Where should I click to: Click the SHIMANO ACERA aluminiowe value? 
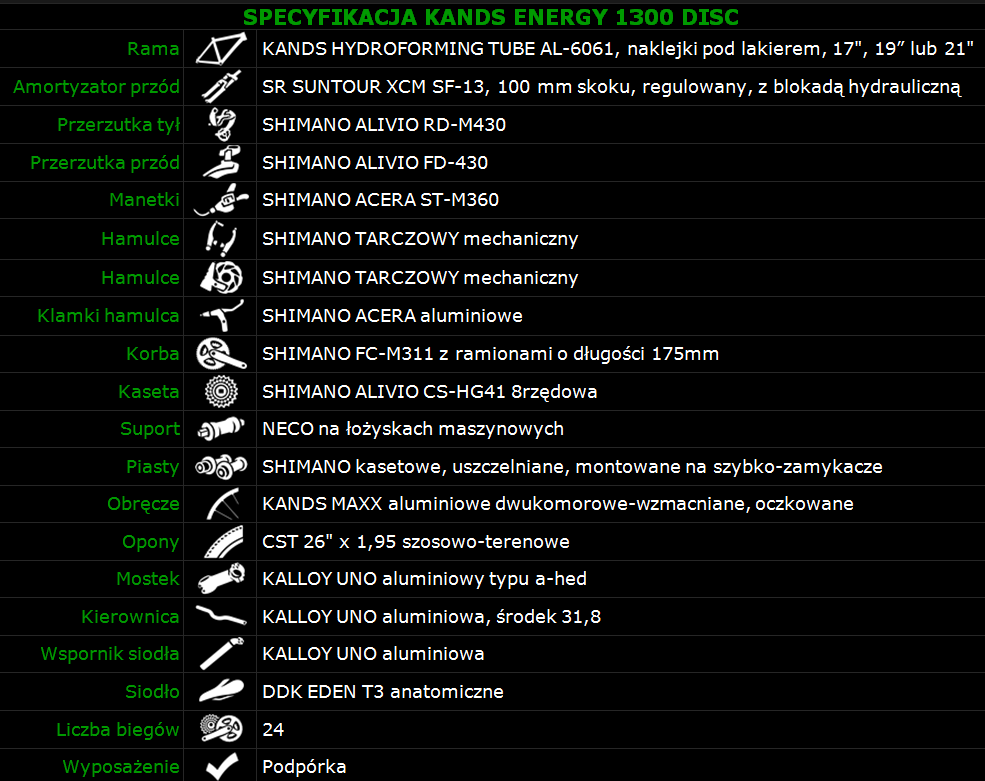392,315
